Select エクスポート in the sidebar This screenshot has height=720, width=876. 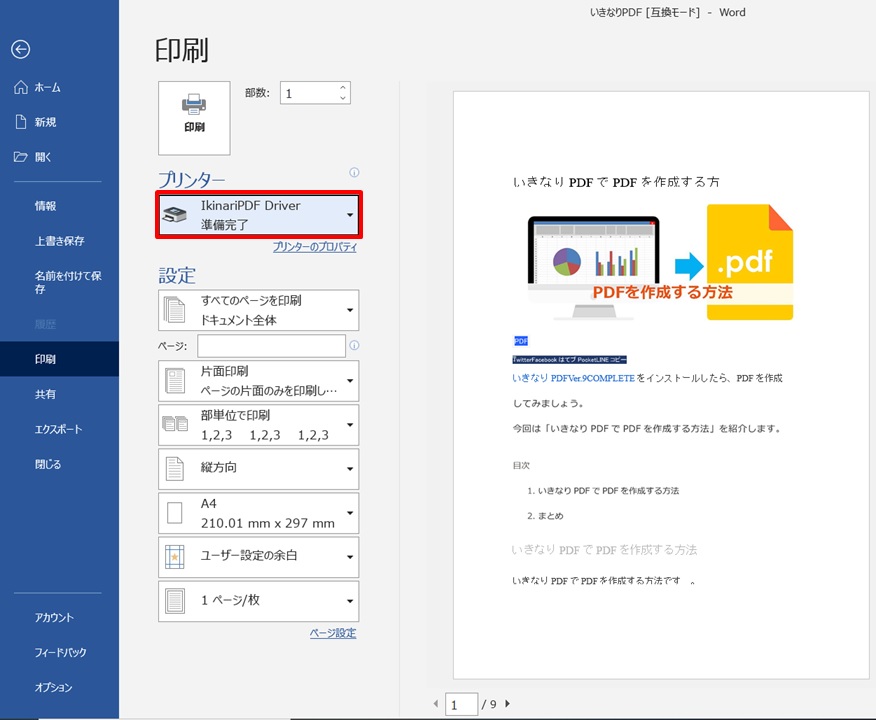tap(59, 429)
